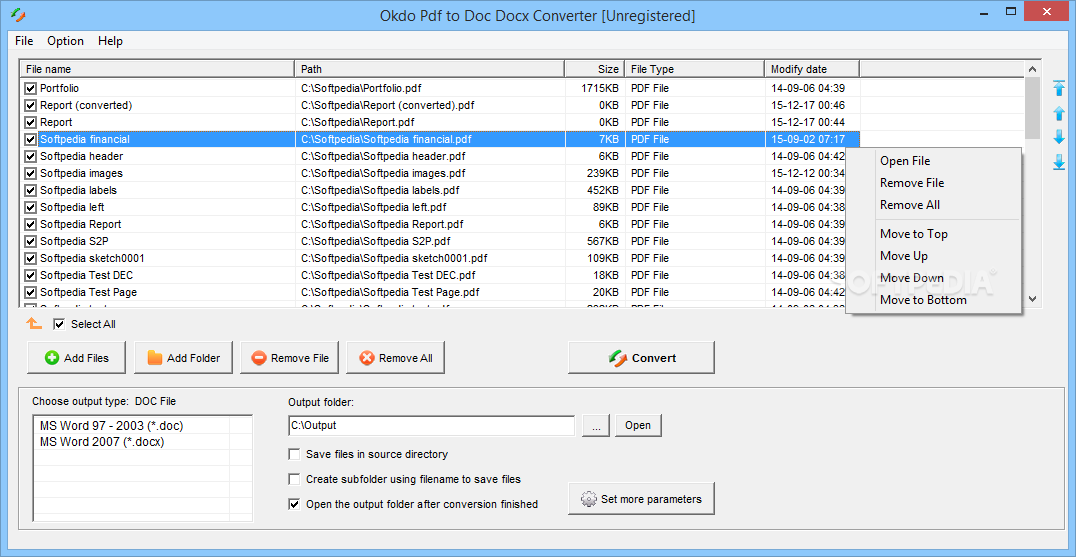Disable Open the output folder after conversion
The width and height of the screenshot is (1076, 557).
coord(294,504)
